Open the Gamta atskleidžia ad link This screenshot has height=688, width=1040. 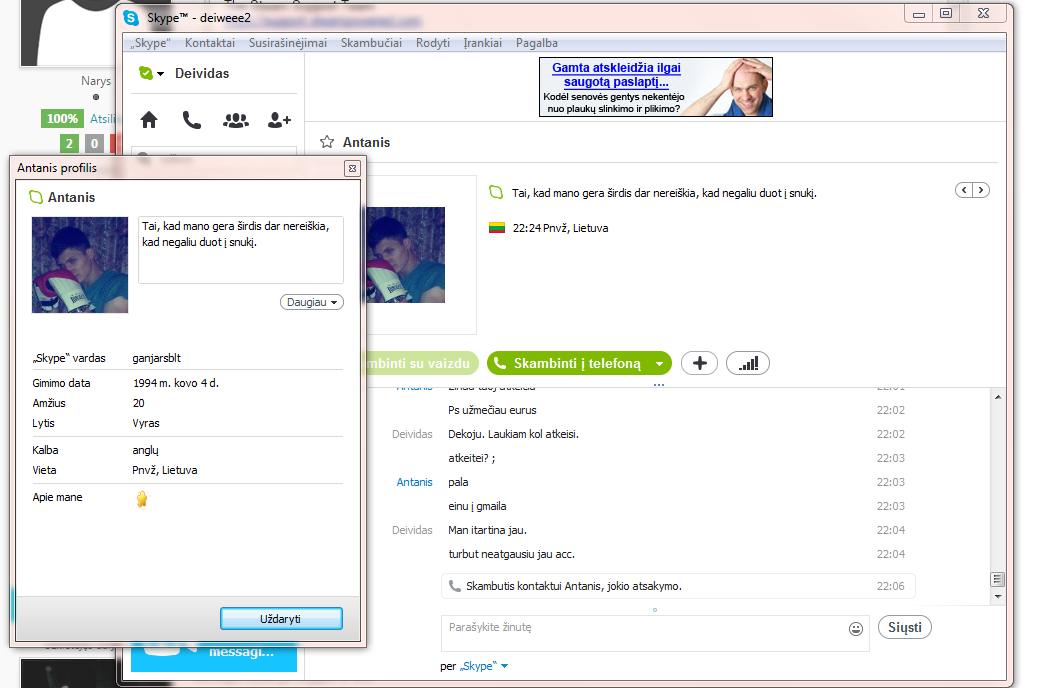(616, 74)
